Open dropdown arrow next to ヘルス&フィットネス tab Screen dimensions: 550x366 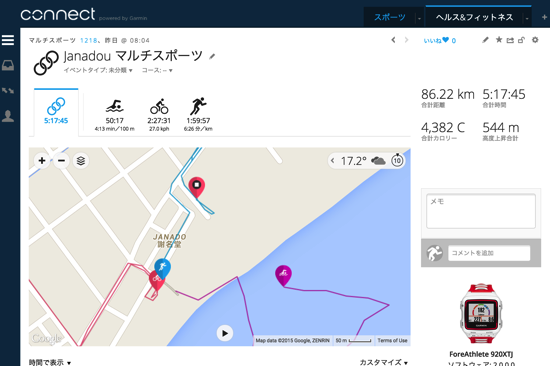[527, 18]
